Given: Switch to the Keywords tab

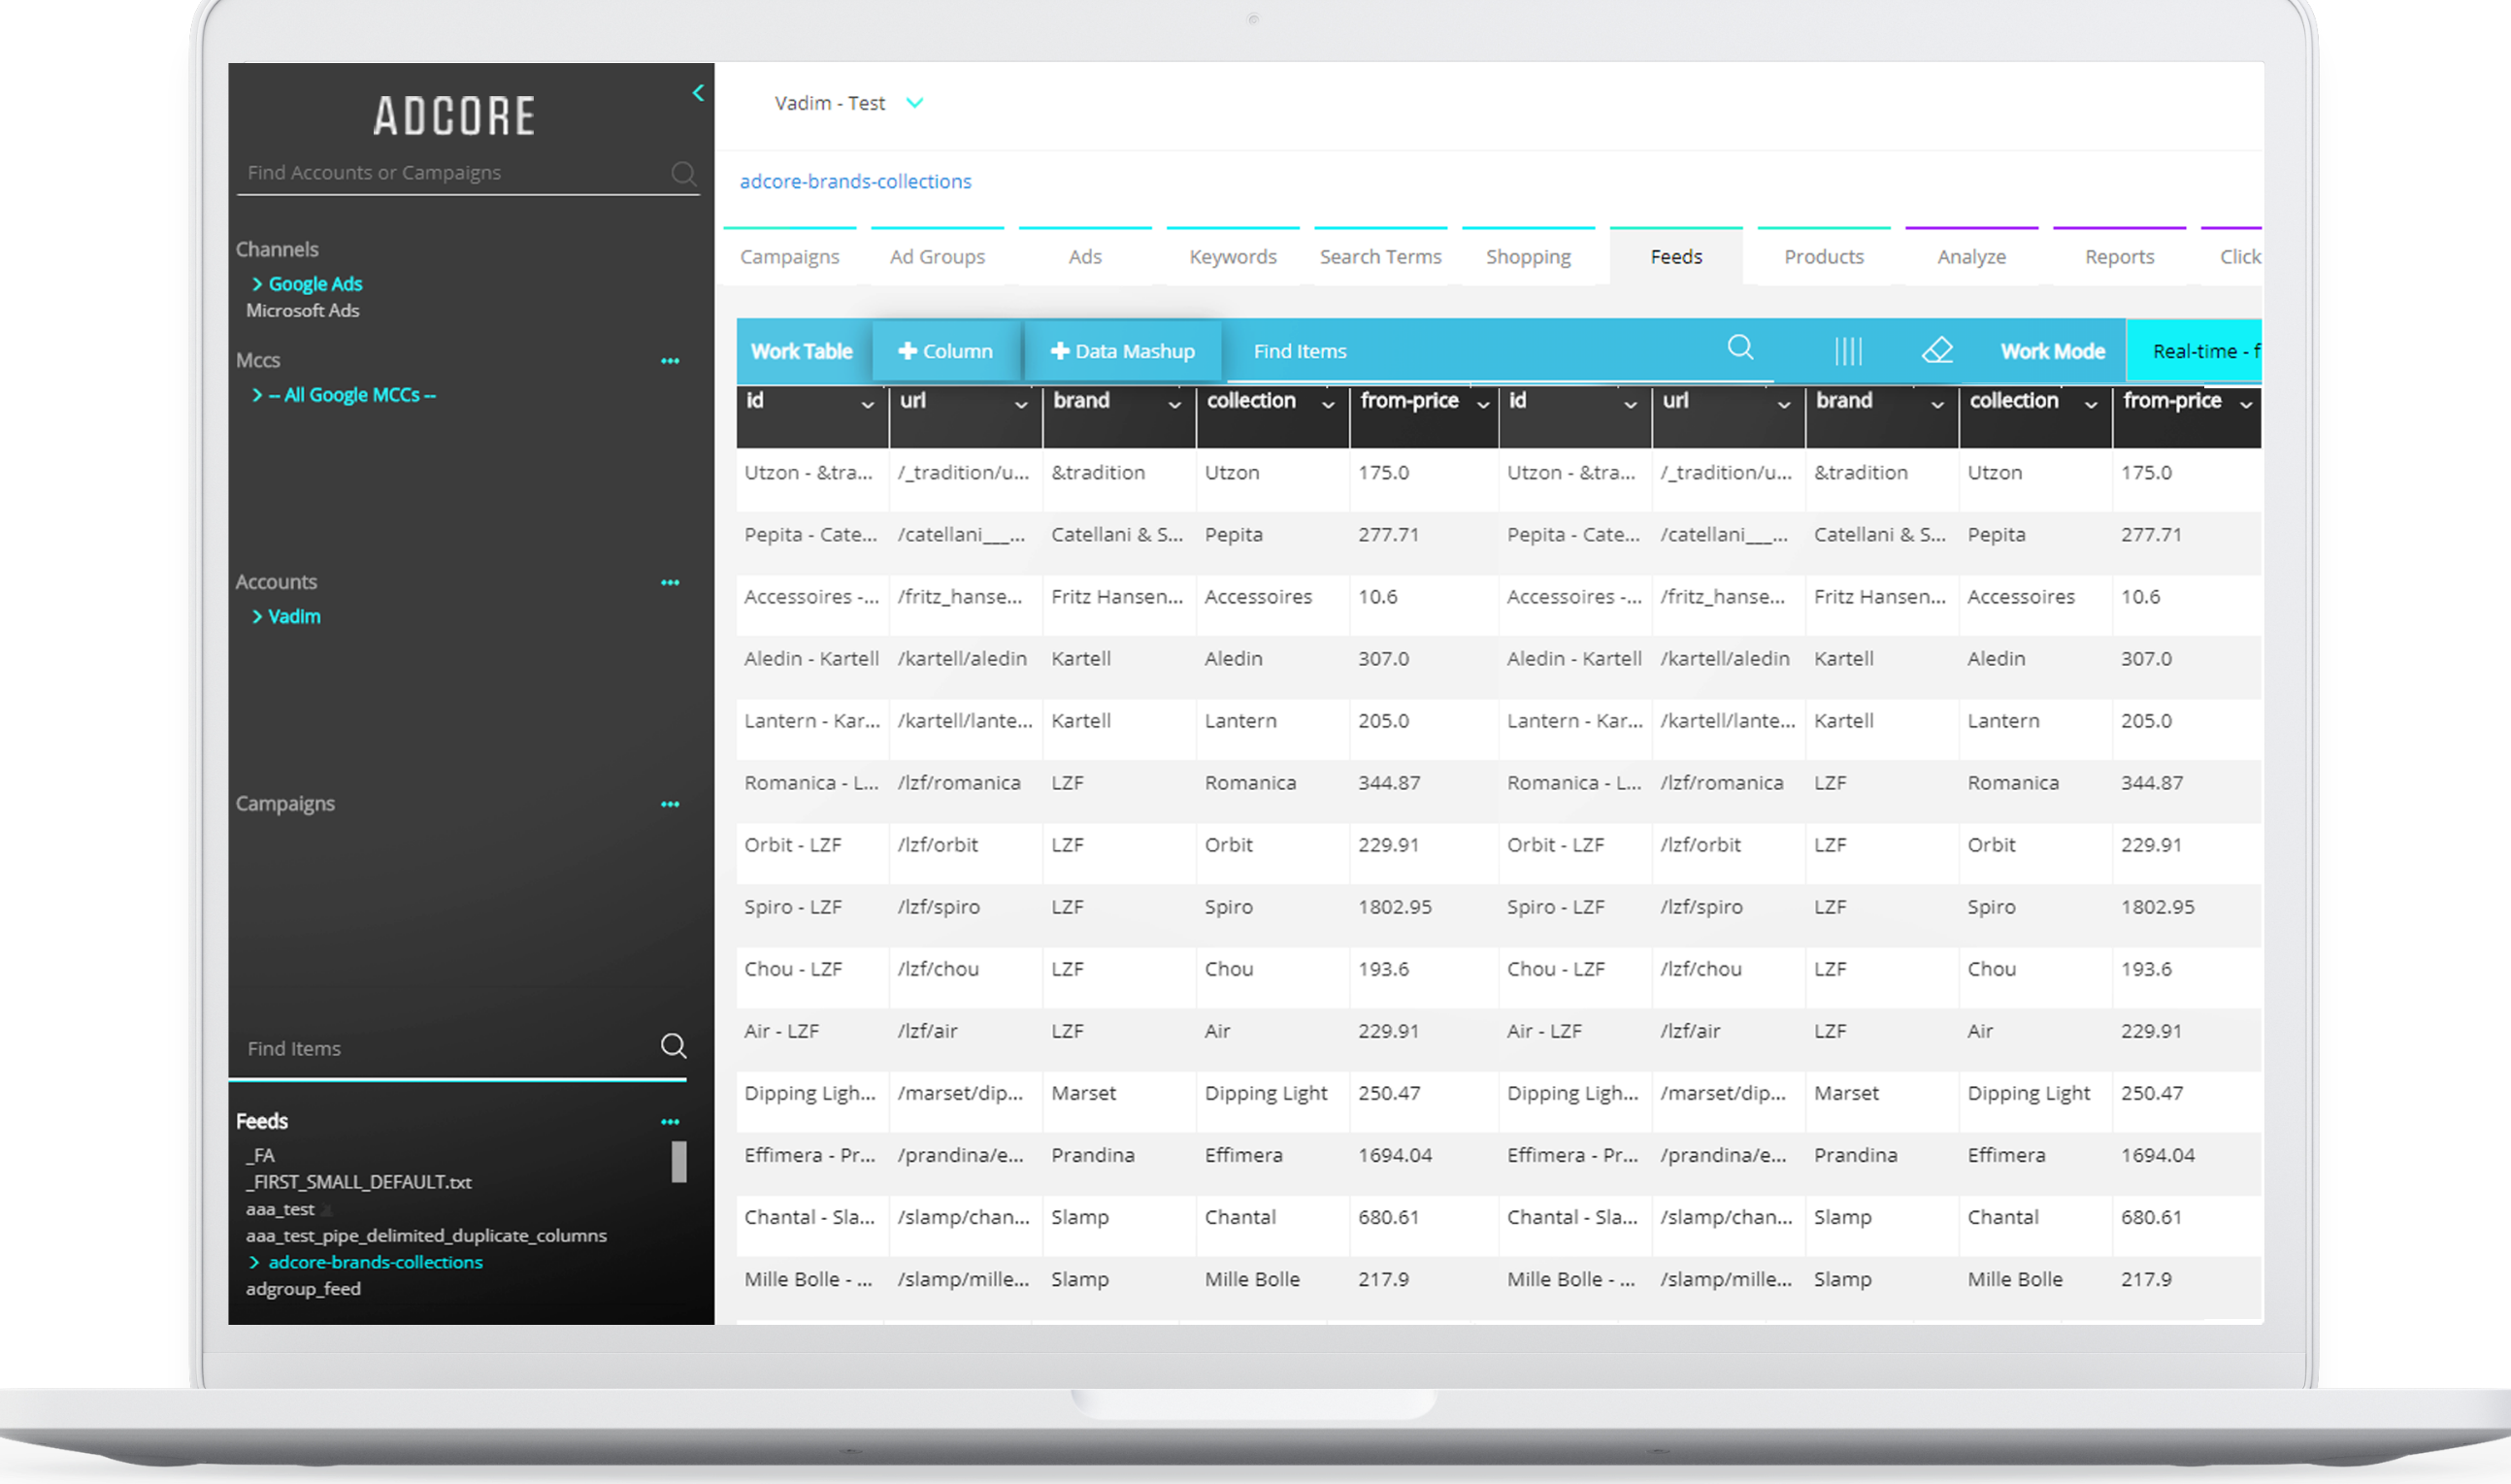Looking at the screenshot, I should (1233, 257).
